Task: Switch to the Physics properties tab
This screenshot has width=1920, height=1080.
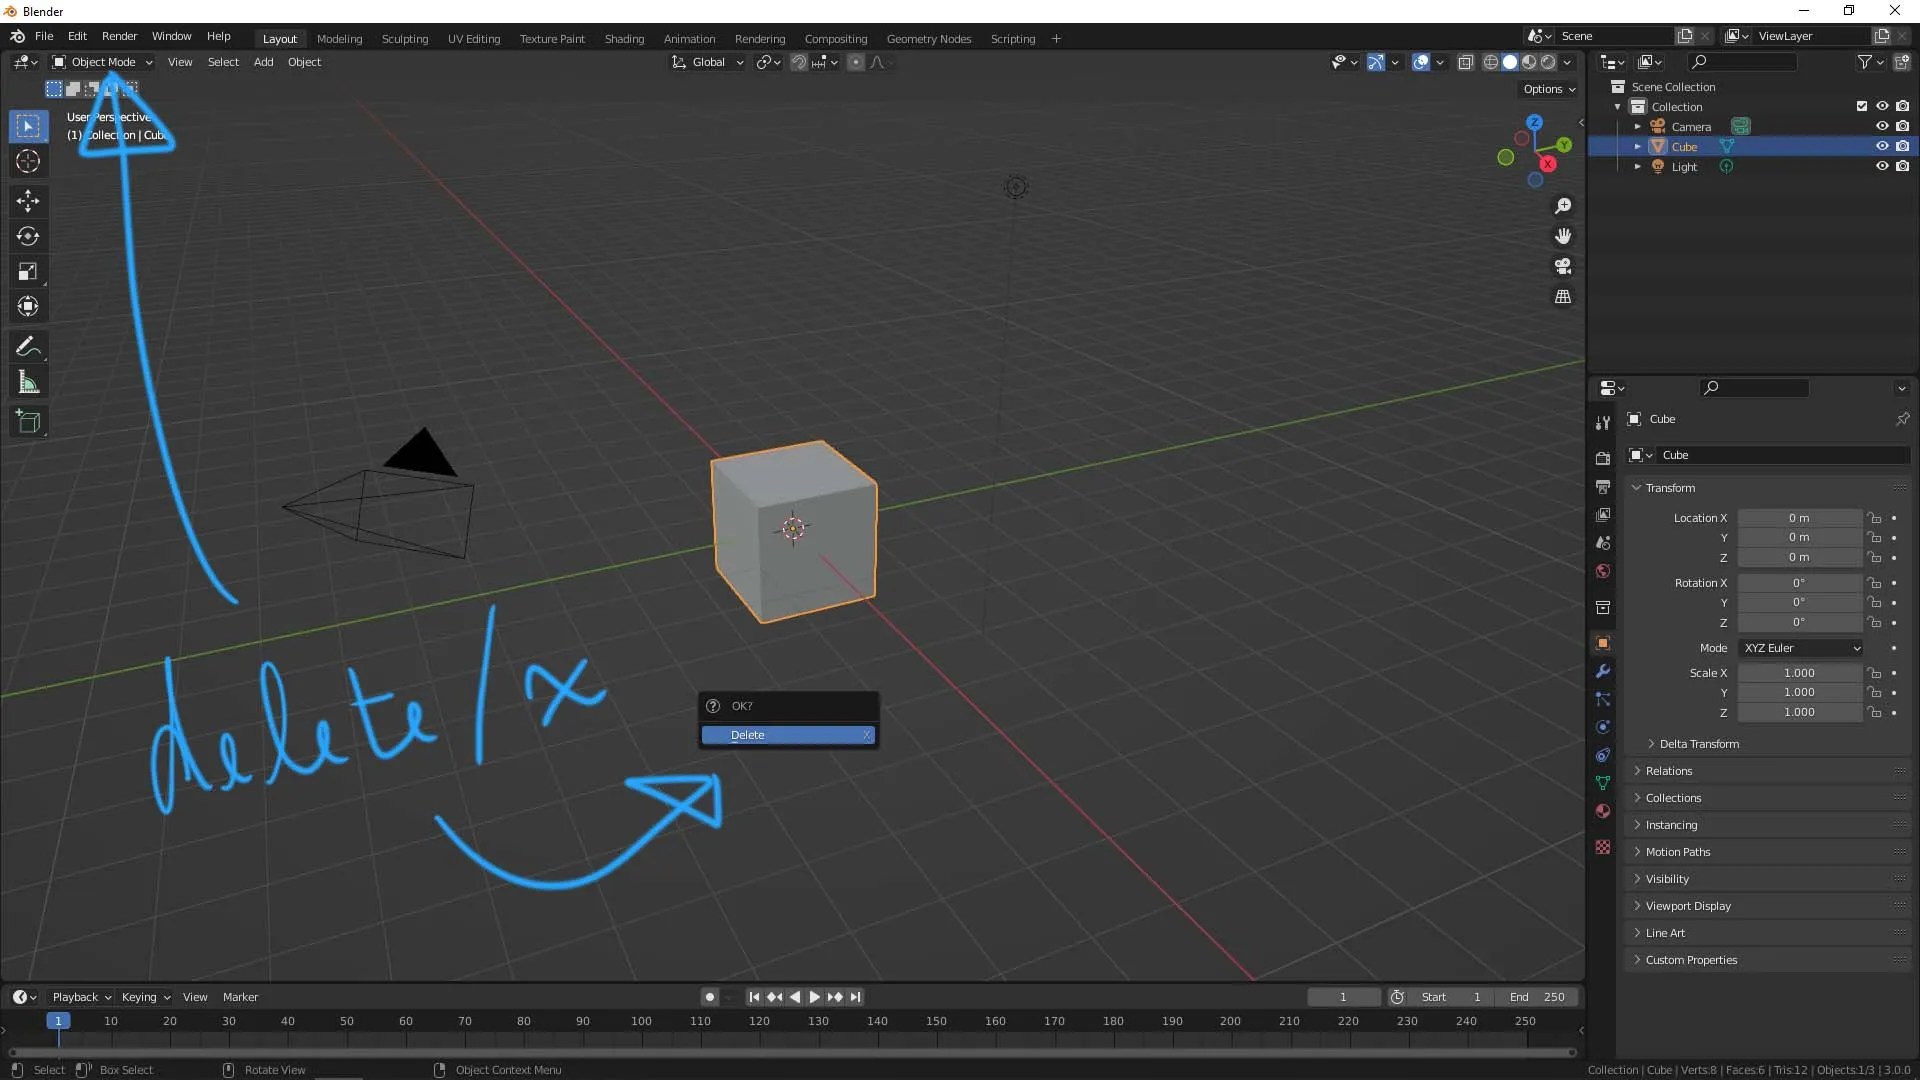Action: [x=1603, y=727]
